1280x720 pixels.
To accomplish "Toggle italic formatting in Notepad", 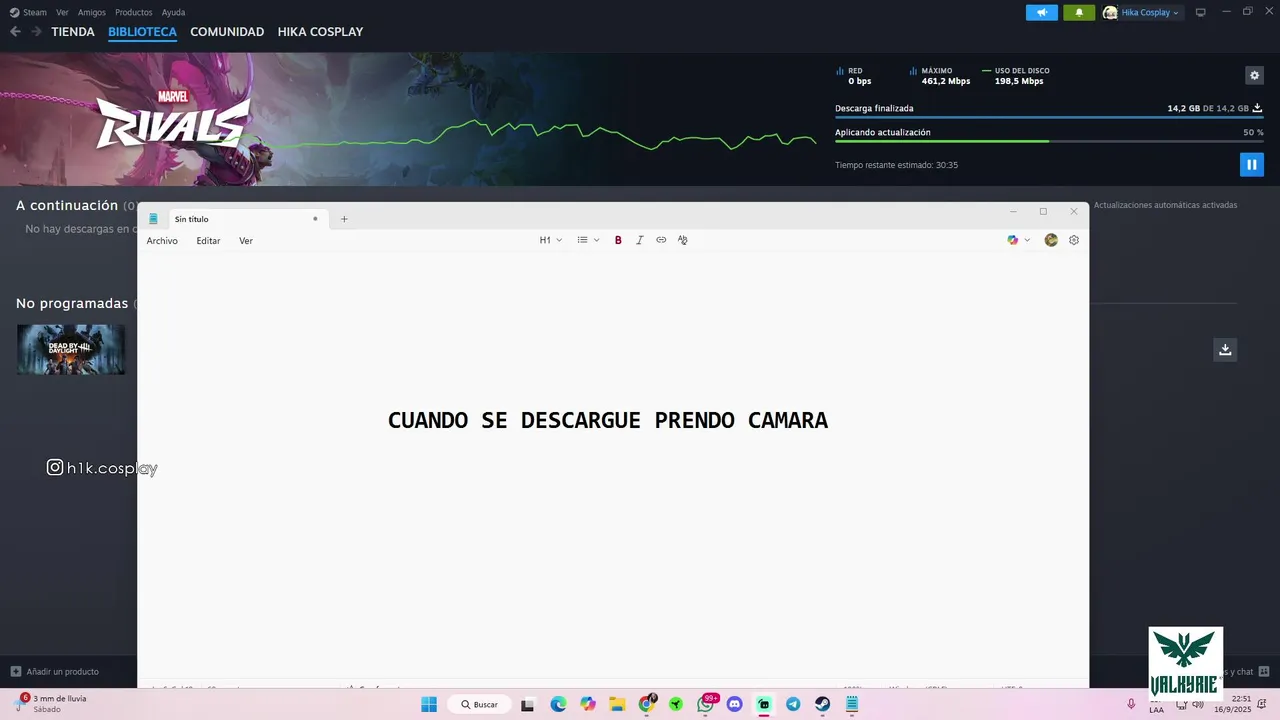I will [640, 240].
